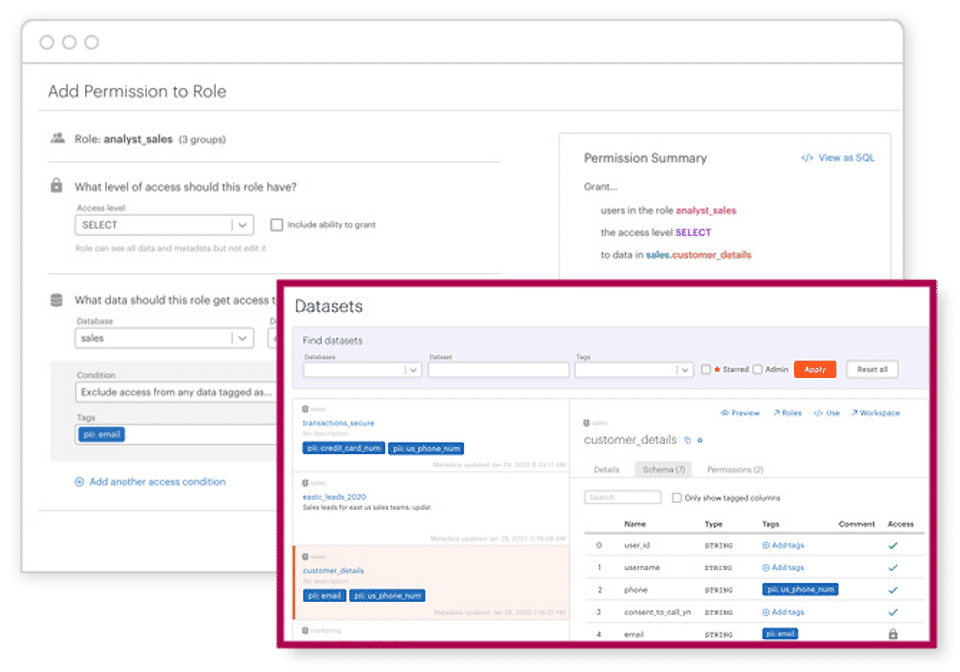Click the lock icon beside access level question

tap(56, 185)
